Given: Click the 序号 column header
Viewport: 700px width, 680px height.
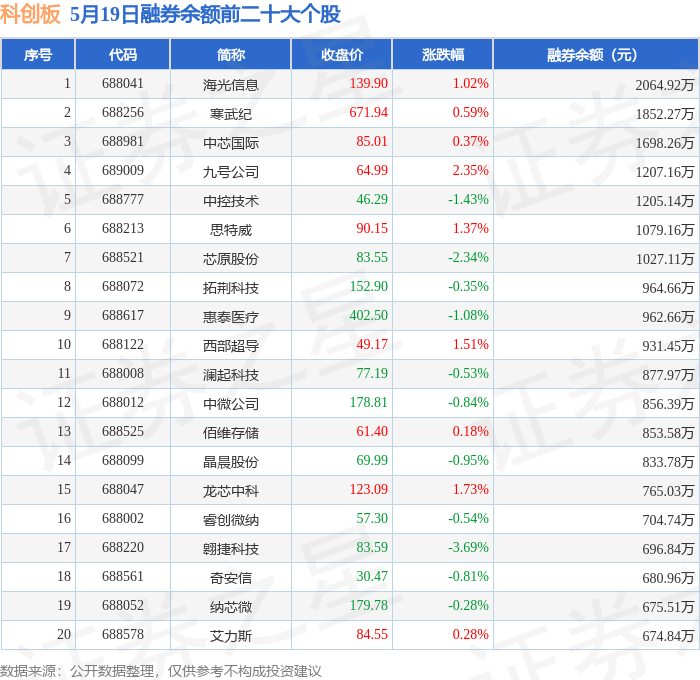Looking at the screenshot, I should 38,54.
